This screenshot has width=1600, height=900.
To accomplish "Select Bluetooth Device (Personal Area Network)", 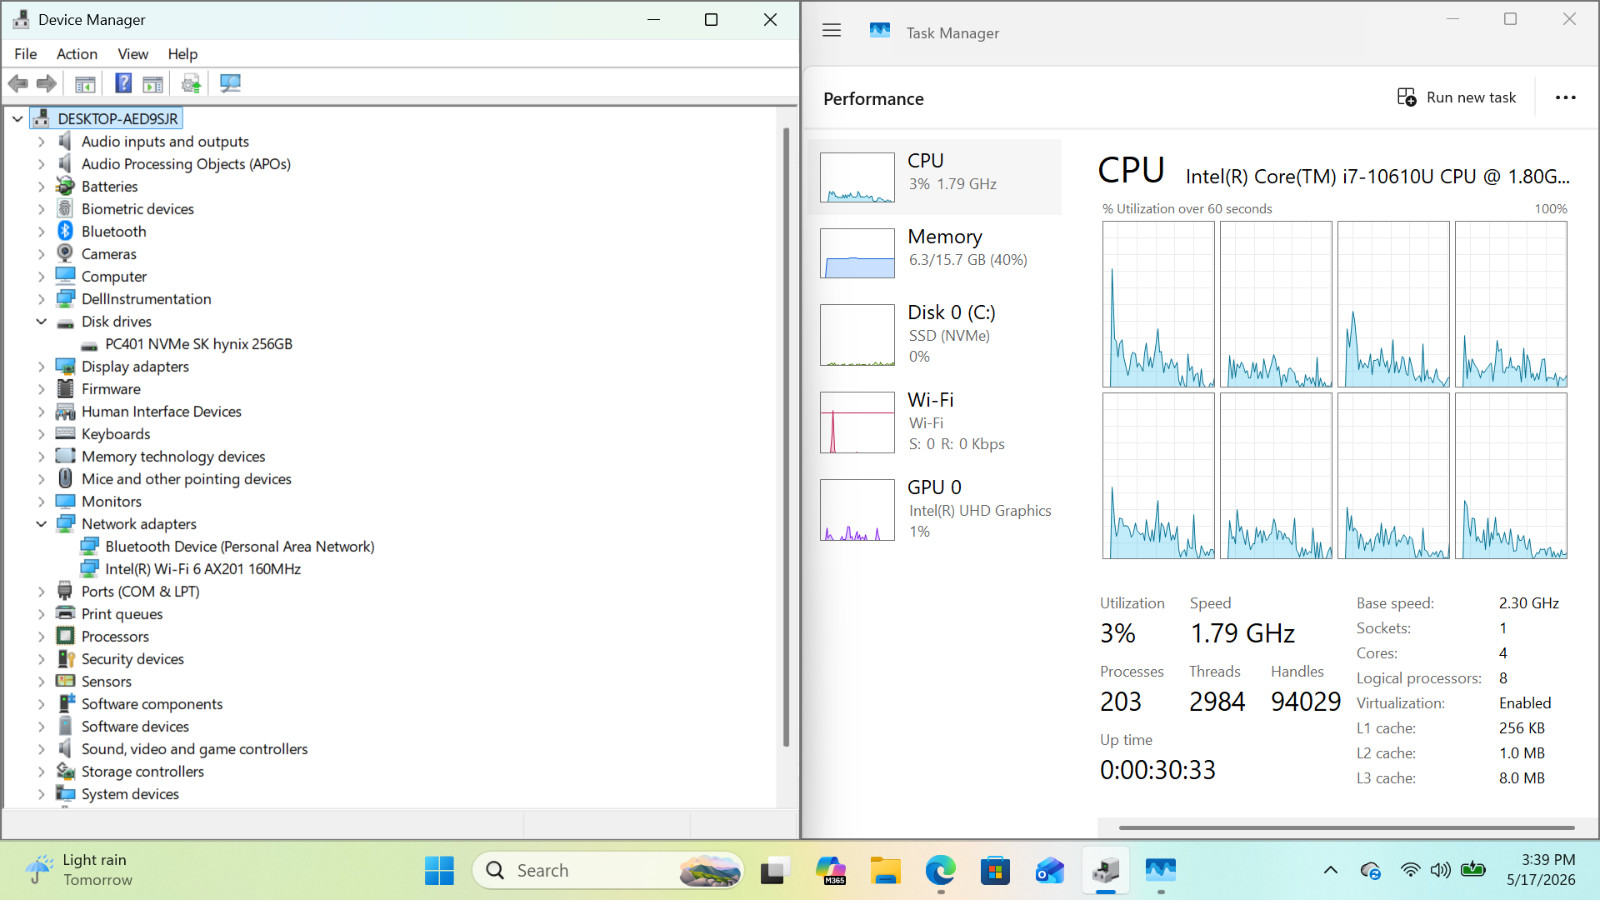I will [240, 547].
